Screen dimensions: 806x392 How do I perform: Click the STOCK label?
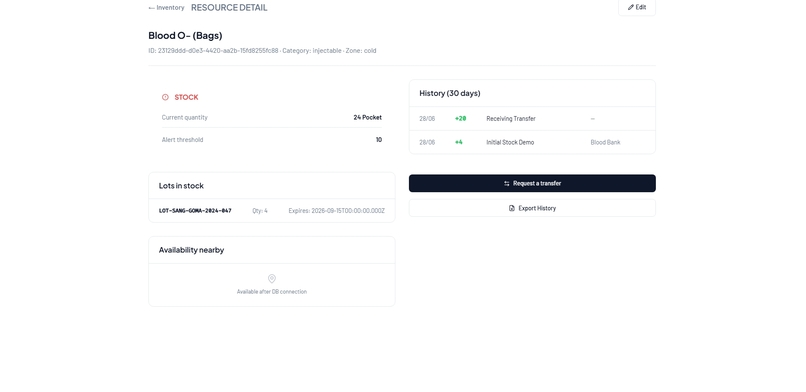[x=186, y=97]
